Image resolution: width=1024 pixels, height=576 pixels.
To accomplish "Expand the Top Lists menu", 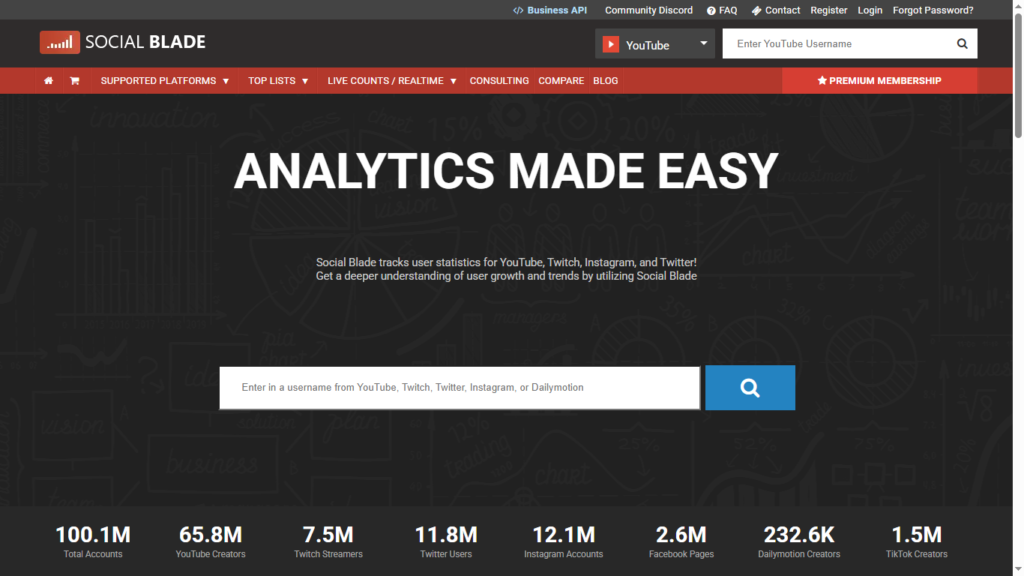I will point(278,81).
